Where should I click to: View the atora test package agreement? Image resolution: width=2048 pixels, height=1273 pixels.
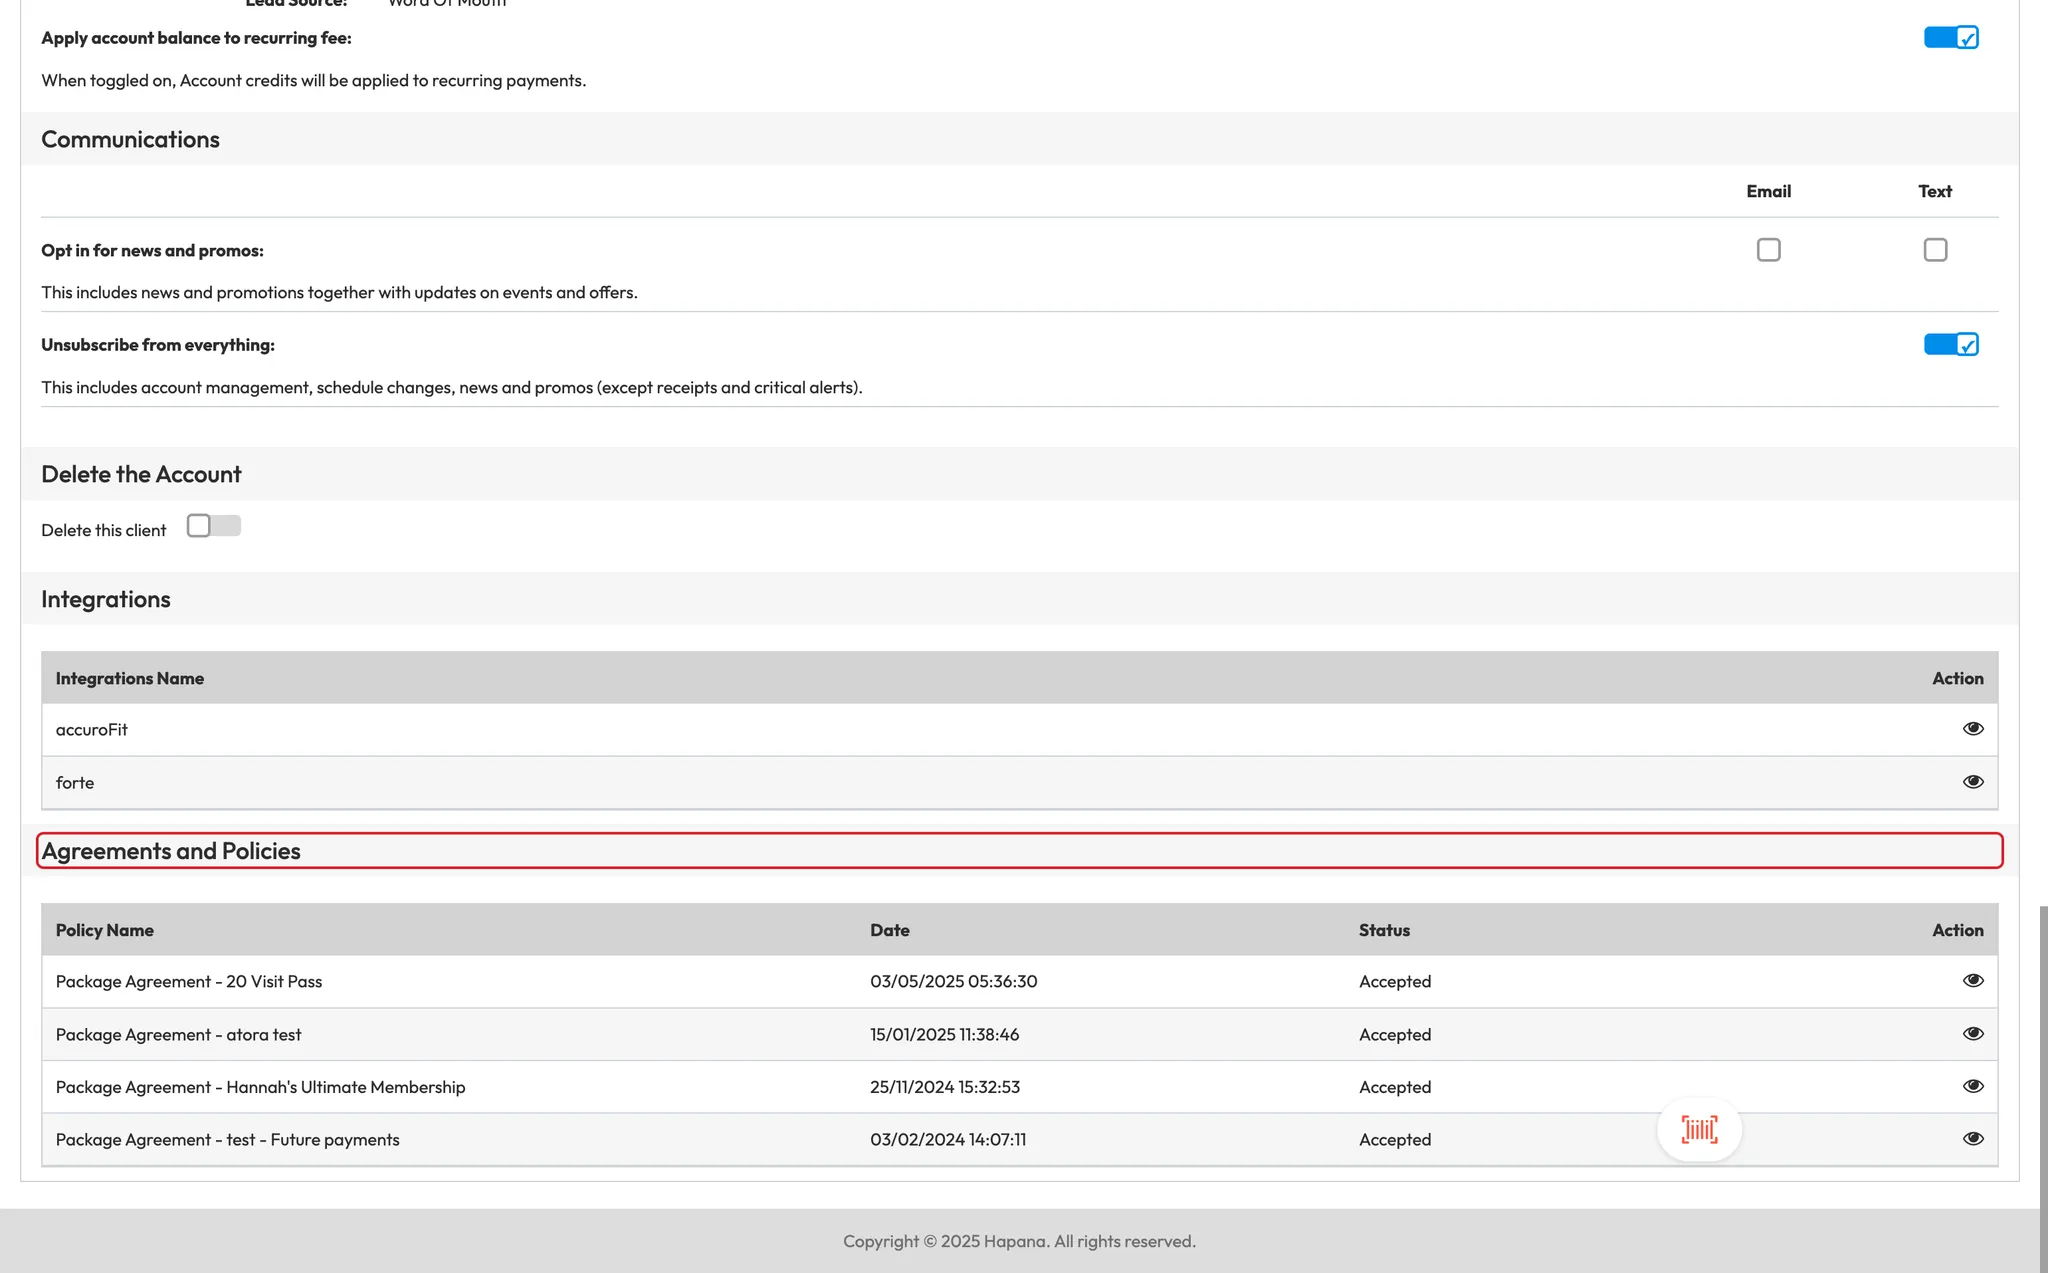1972,1034
